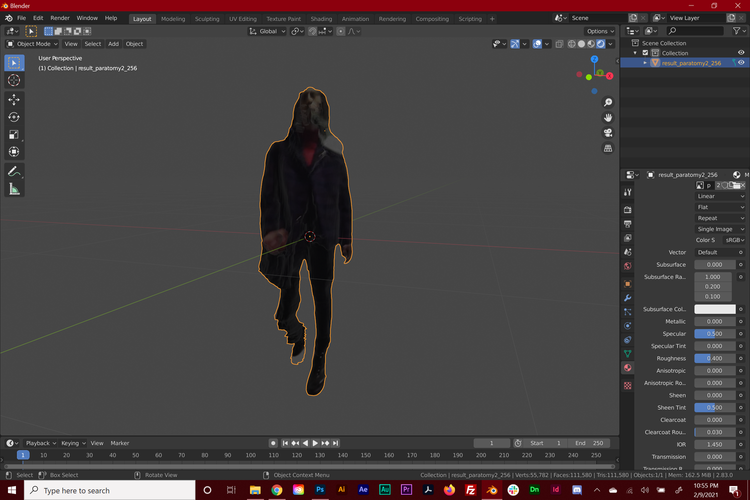Select the Measure tool
This screenshot has width=750, height=500.
[x=14, y=188]
